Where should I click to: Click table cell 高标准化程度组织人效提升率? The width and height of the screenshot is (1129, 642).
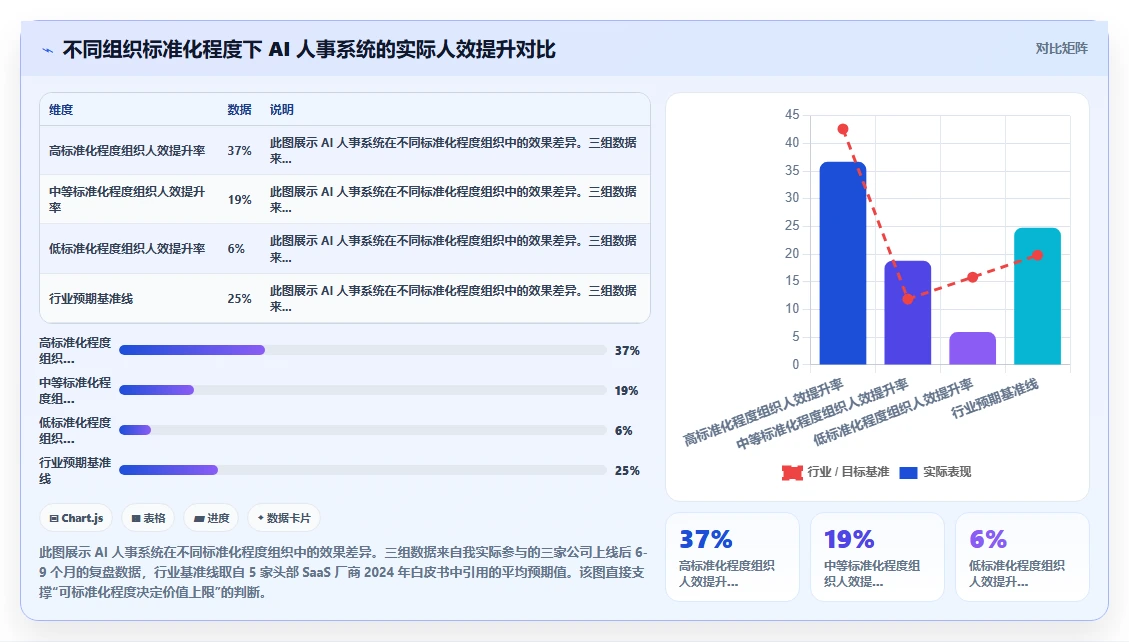coord(127,150)
